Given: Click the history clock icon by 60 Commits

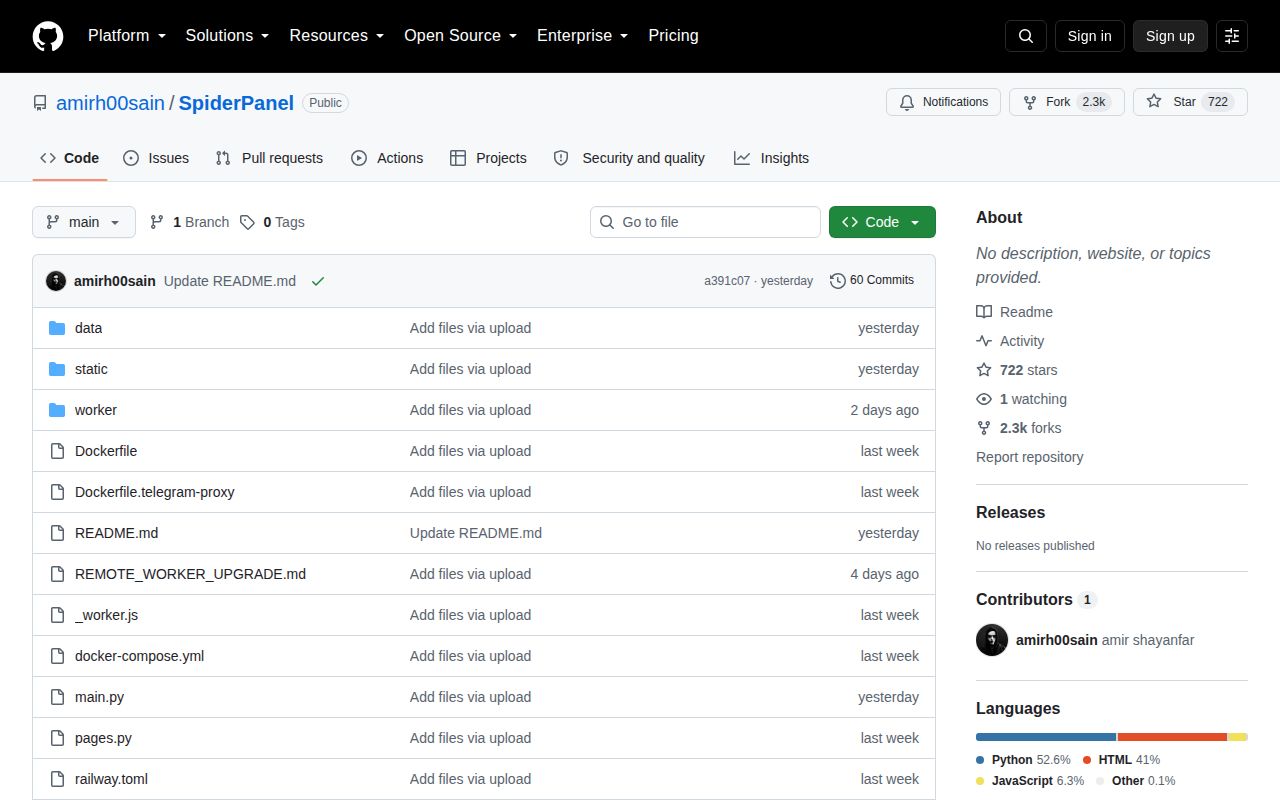Looking at the screenshot, I should (838, 281).
